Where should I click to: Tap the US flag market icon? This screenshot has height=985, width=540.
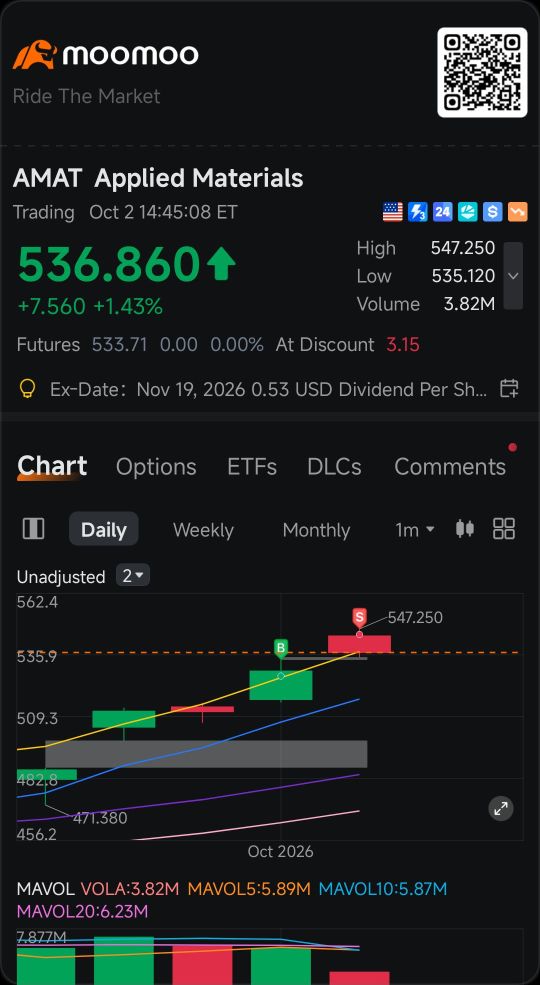click(x=392, y=212)
